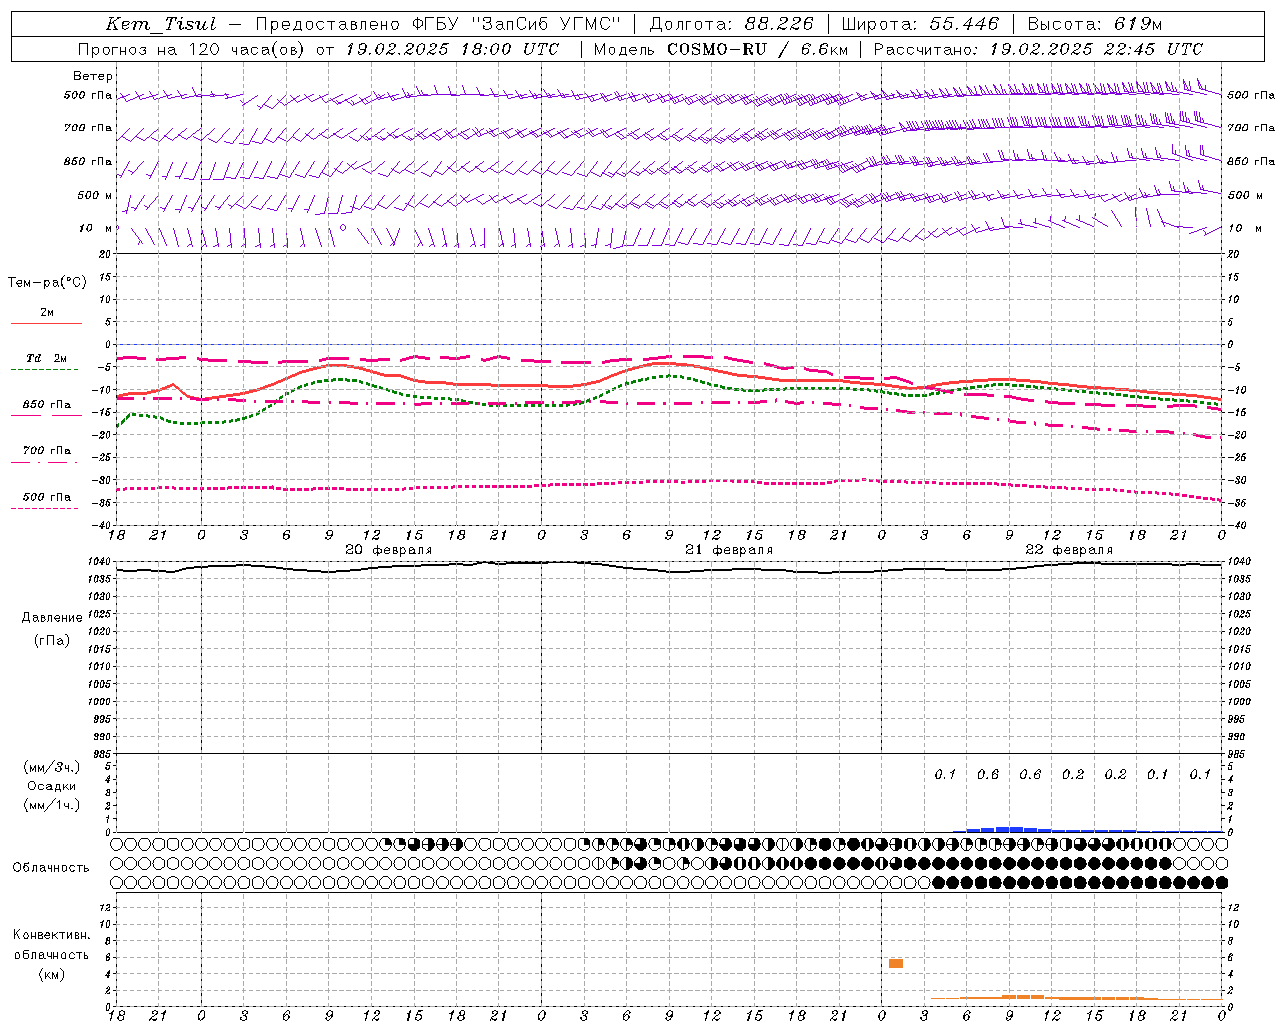This screenshot has width=1280, height=1024.
Task: Click the forecast start text Прогноз на 120 часа(ов)
Action: coord(192,49)
